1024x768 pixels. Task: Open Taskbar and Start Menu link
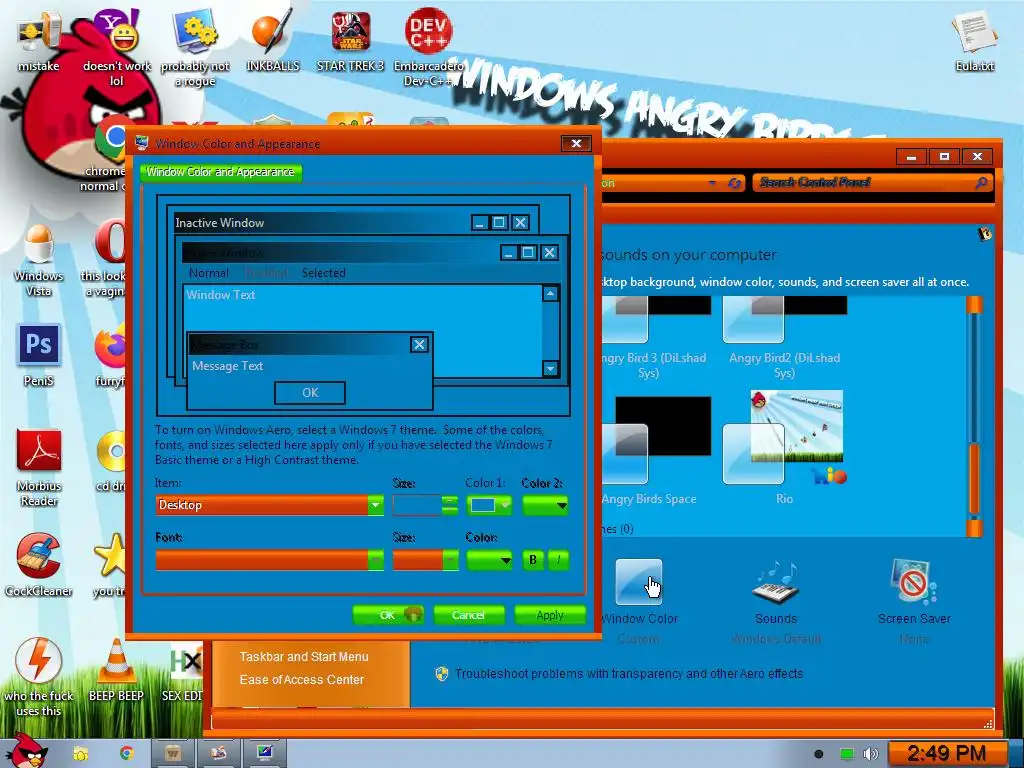[304, 656]
